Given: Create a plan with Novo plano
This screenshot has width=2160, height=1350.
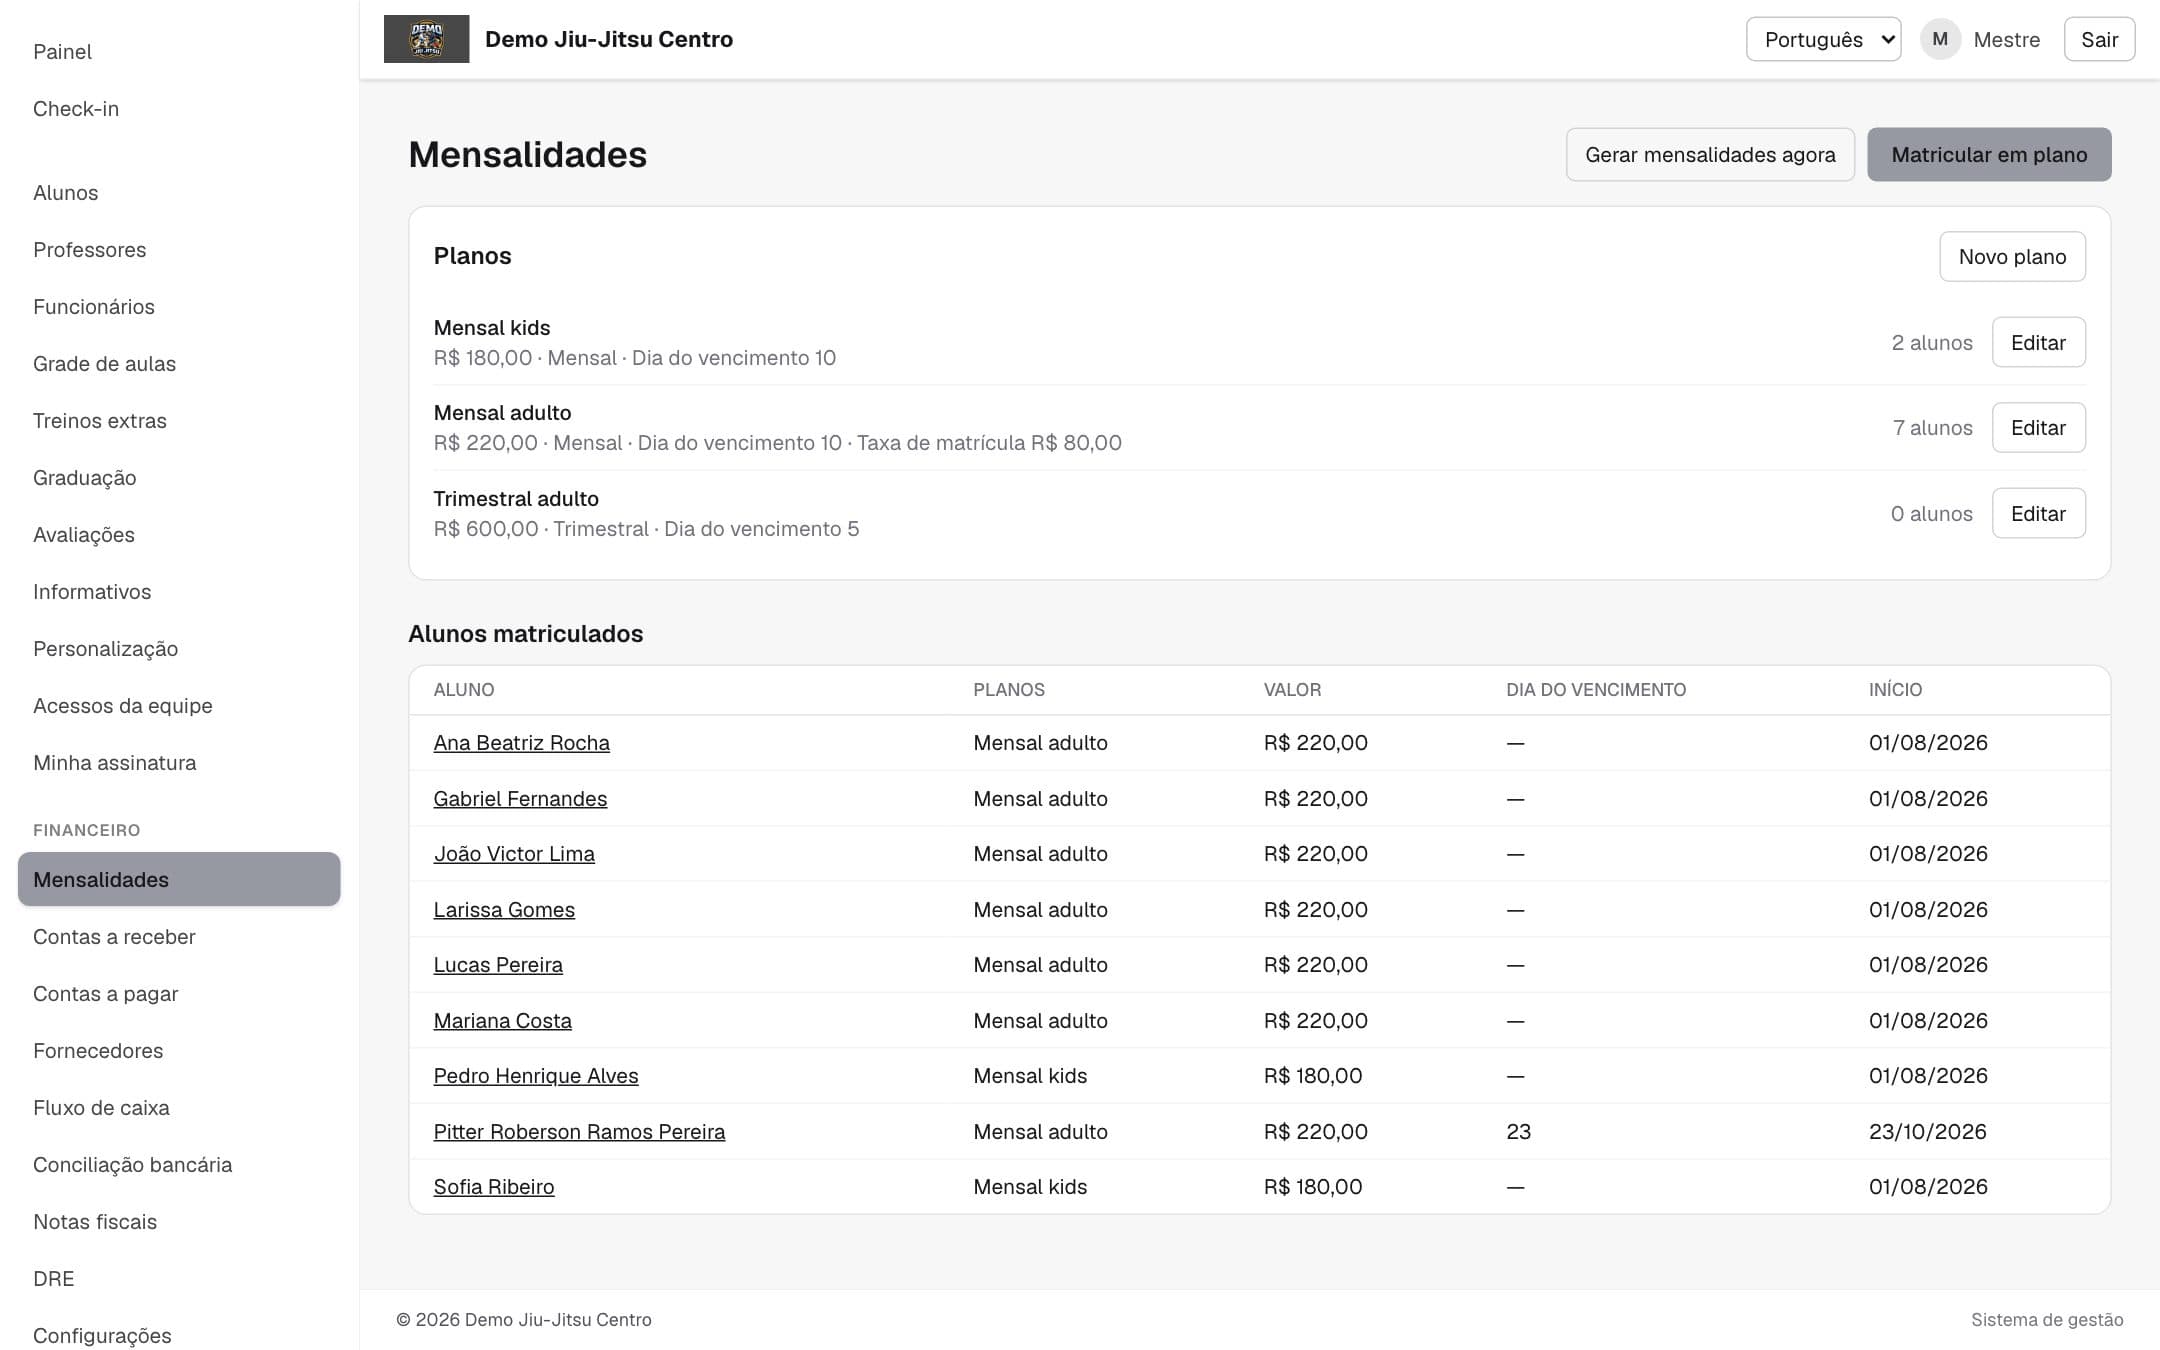Looking at the screenshot, I should point(2012,256).
